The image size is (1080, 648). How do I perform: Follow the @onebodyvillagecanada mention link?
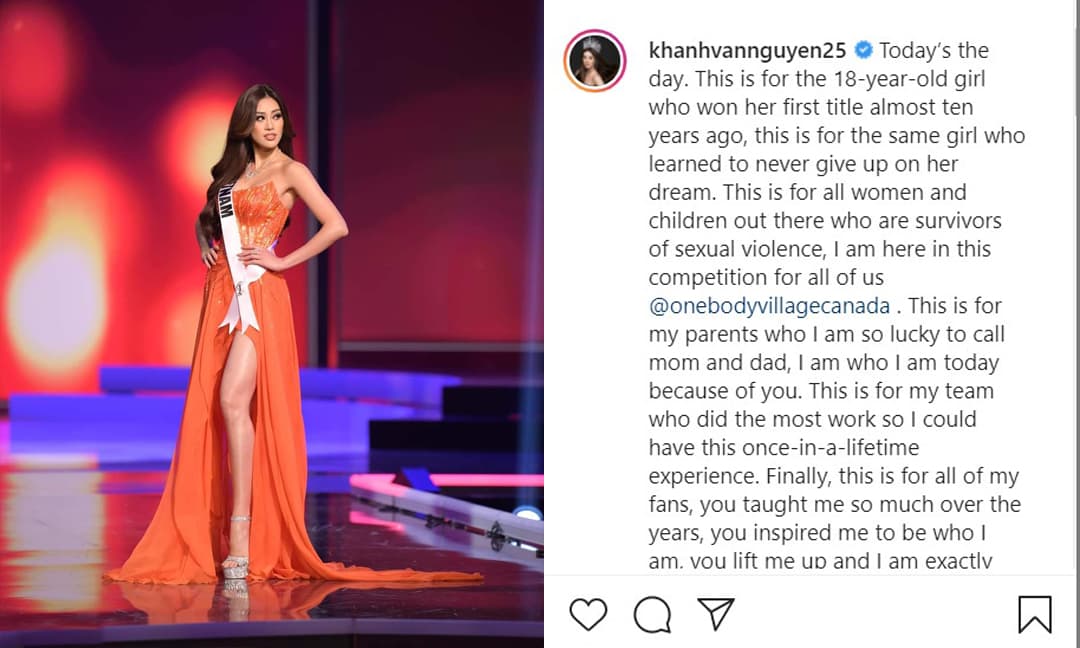point(769,306)
